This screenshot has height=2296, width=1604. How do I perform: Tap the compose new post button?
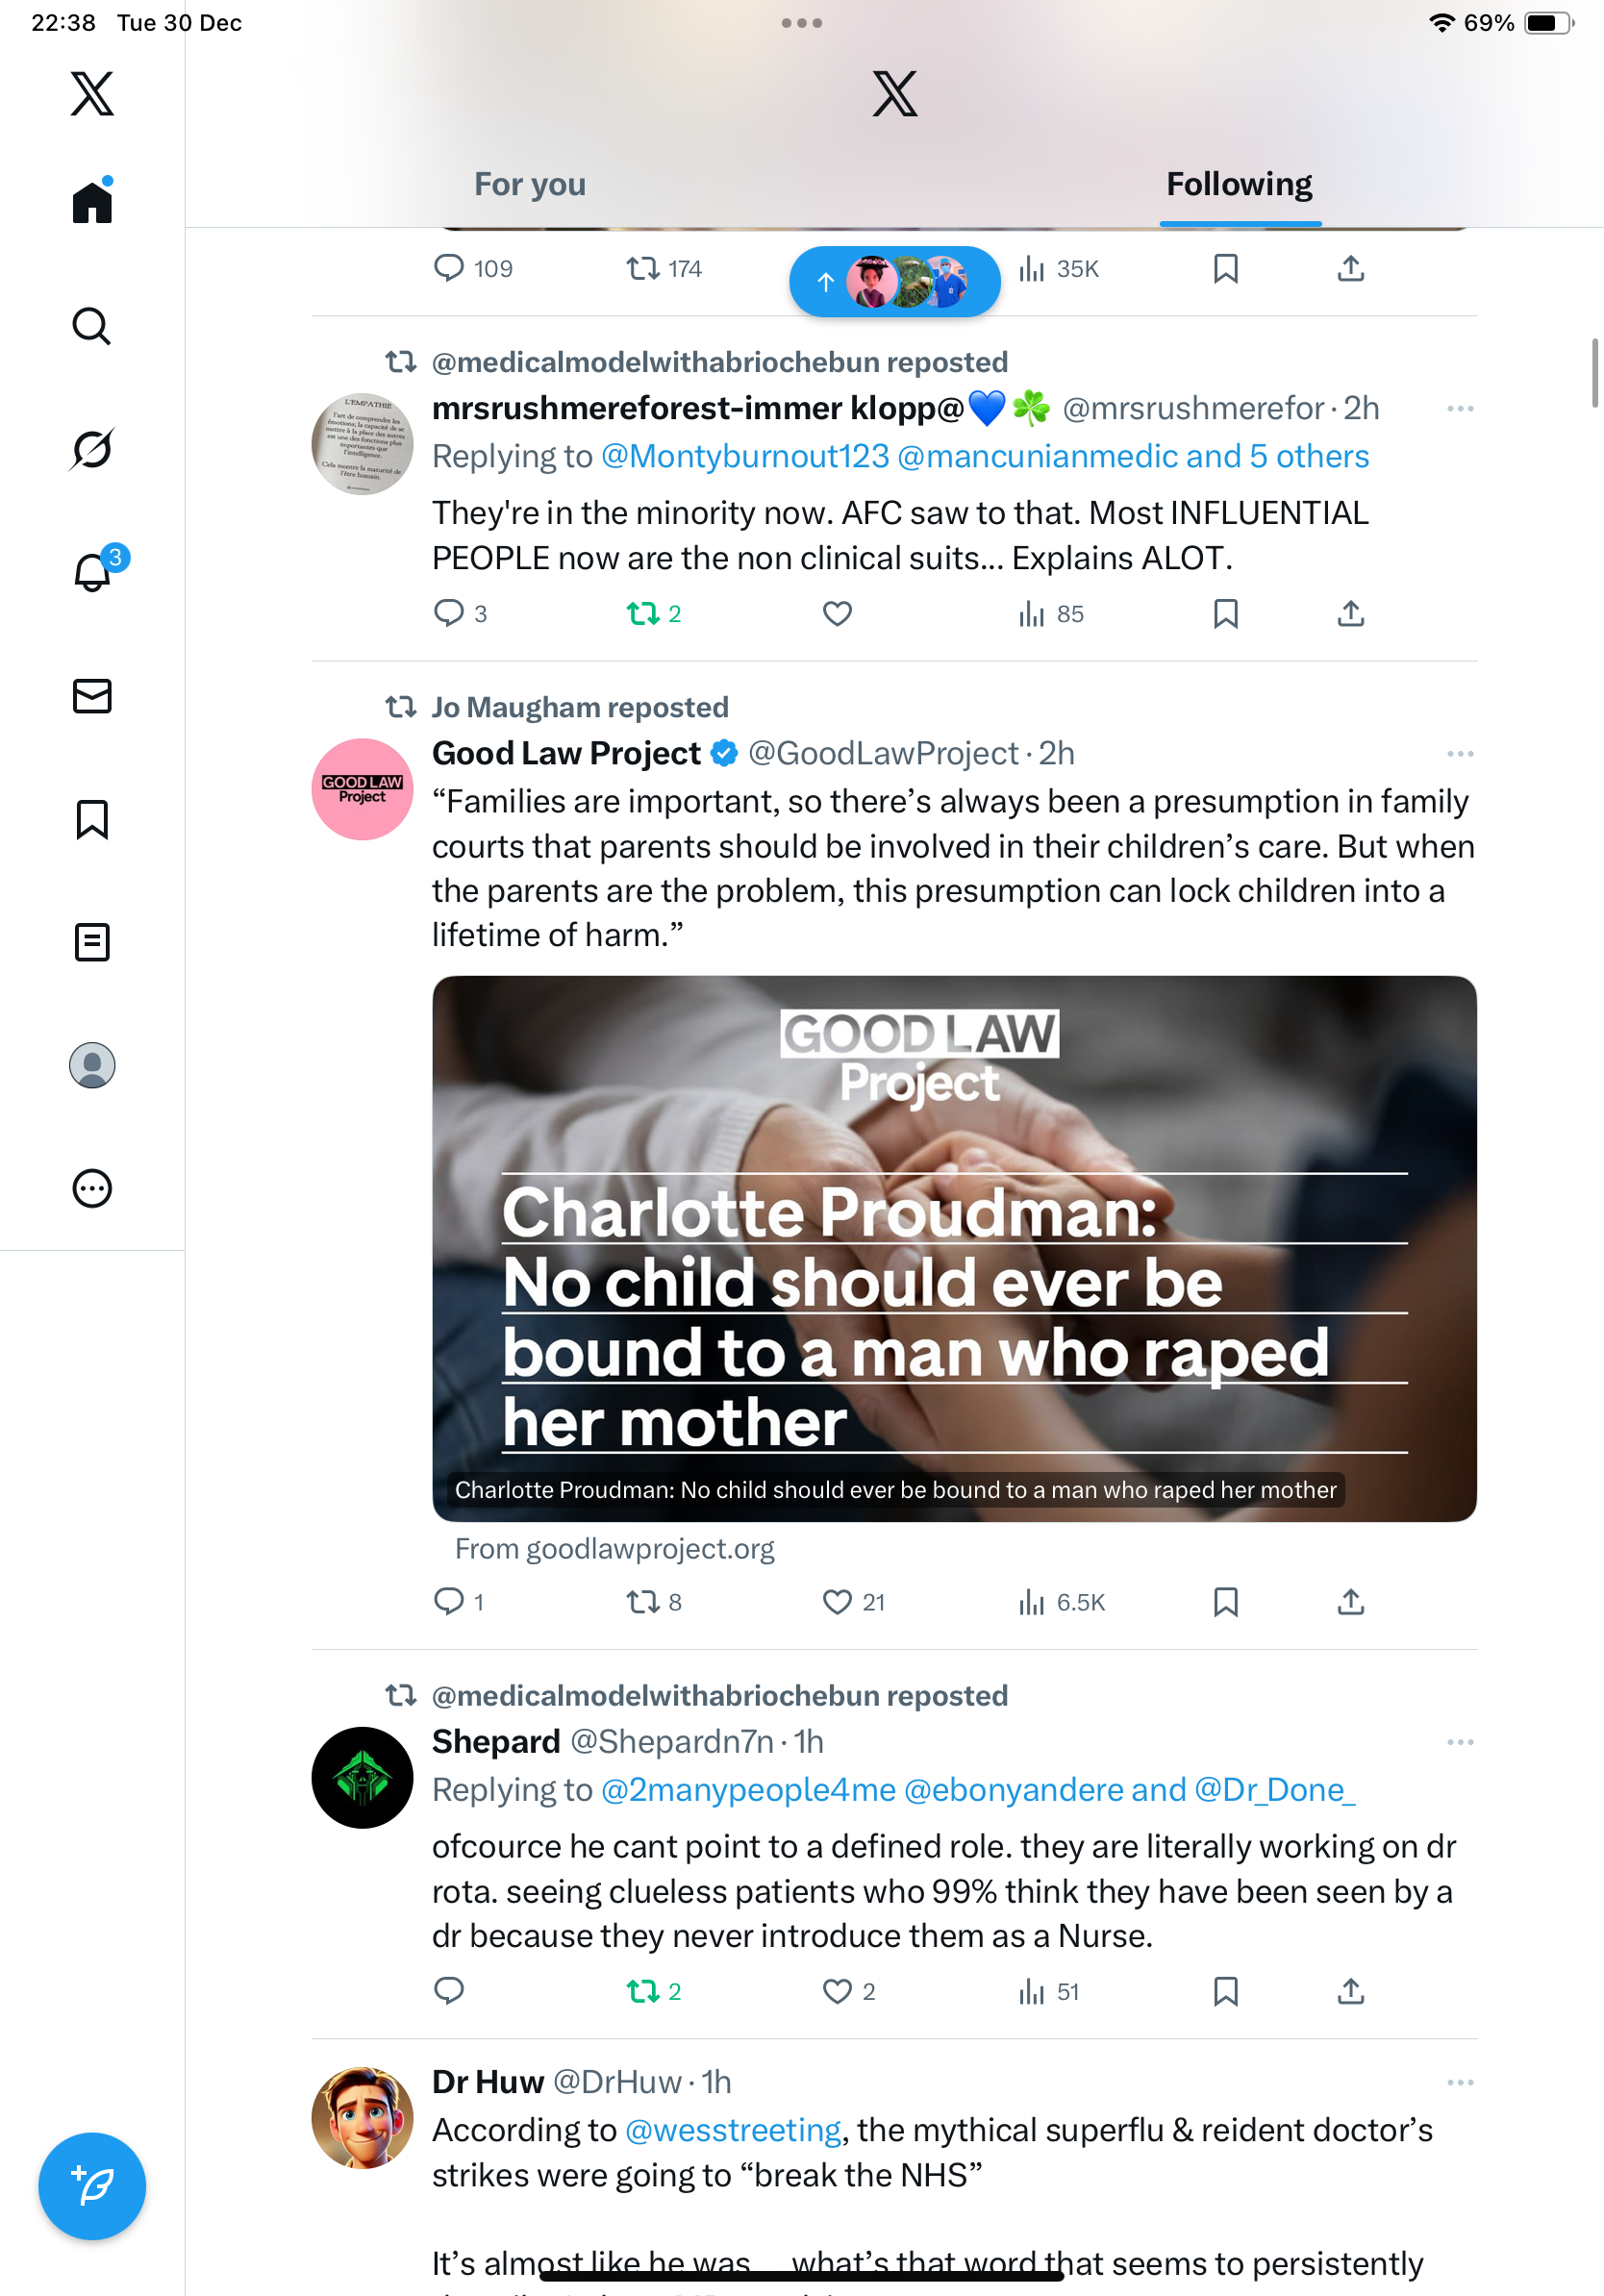pos(92,2186)
